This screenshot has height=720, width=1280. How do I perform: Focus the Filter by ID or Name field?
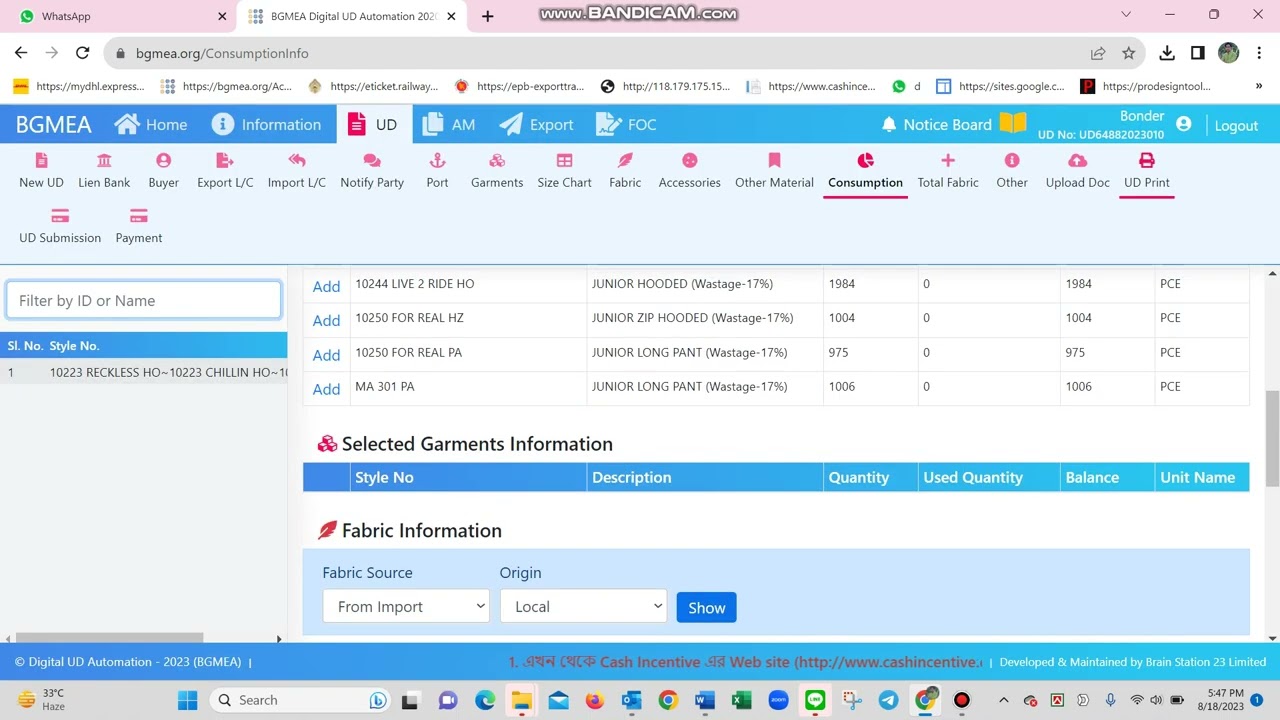143,300
